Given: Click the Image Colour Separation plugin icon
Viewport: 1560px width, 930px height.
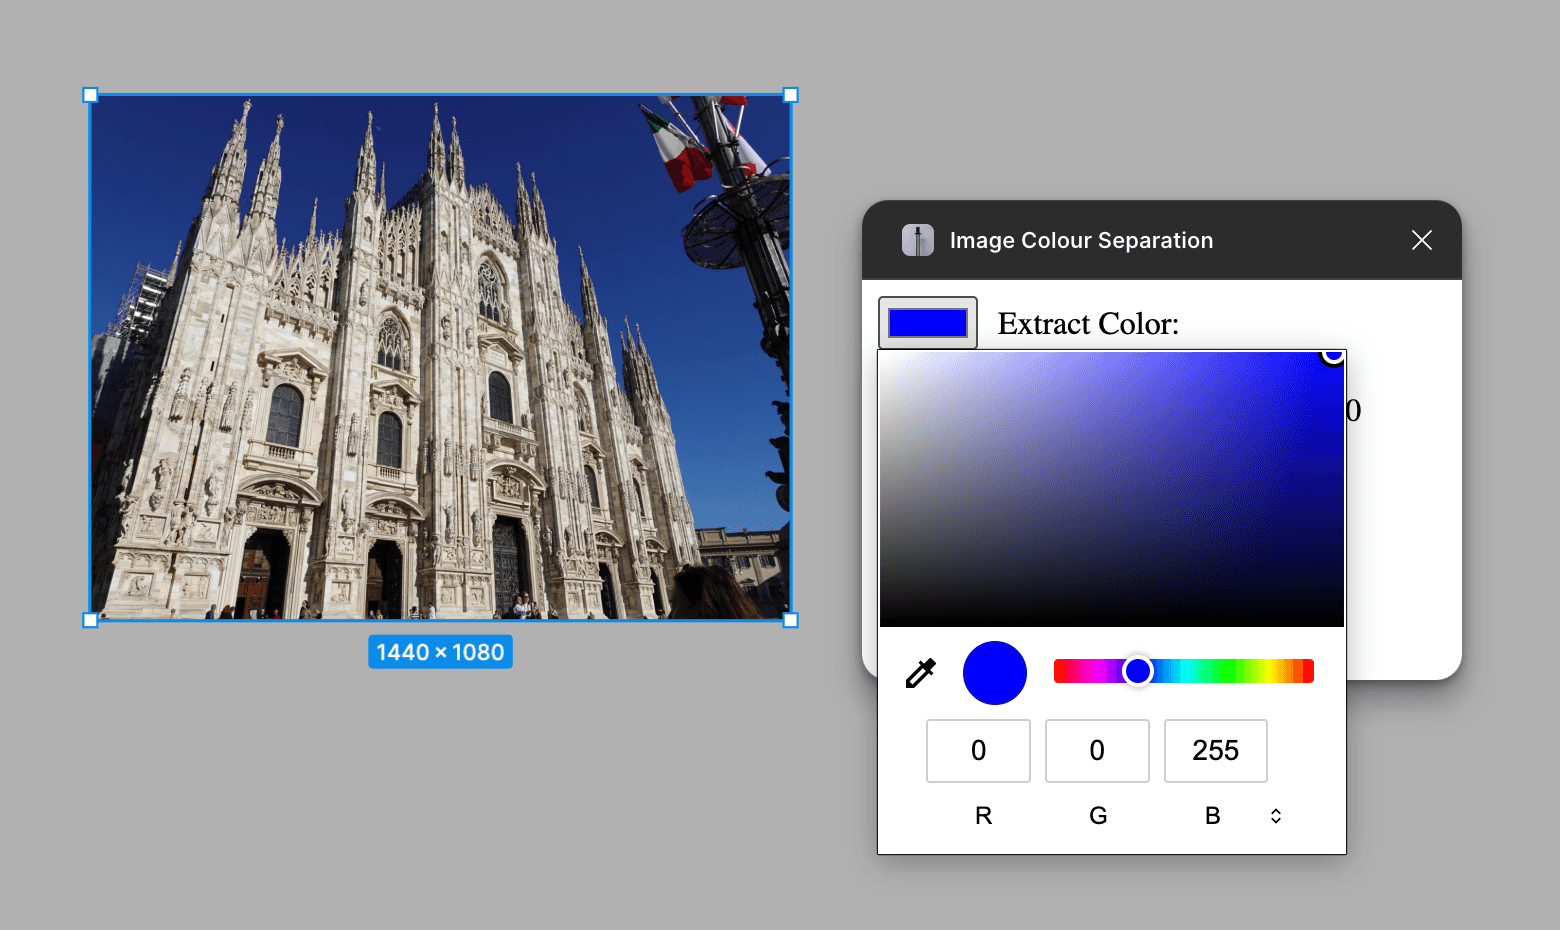Looking at the screenshot, I should point(918,240).
